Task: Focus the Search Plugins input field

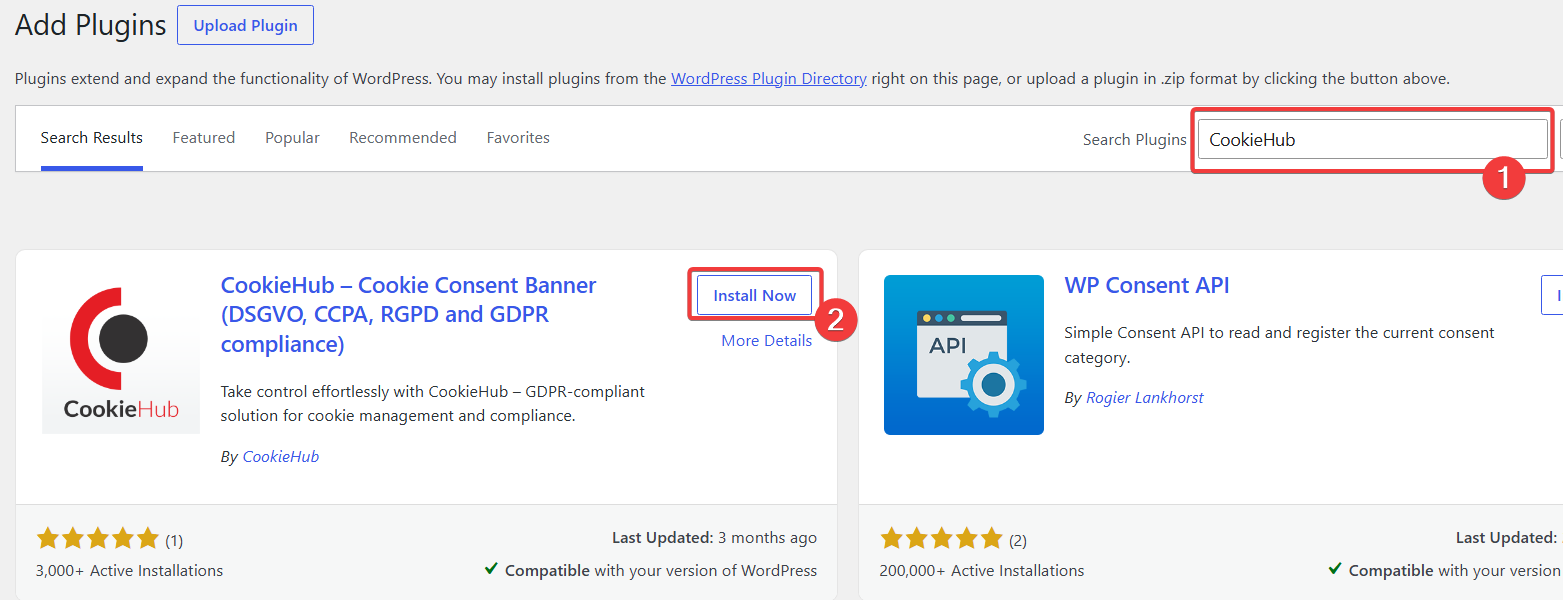Action: tap(1372, 139)
